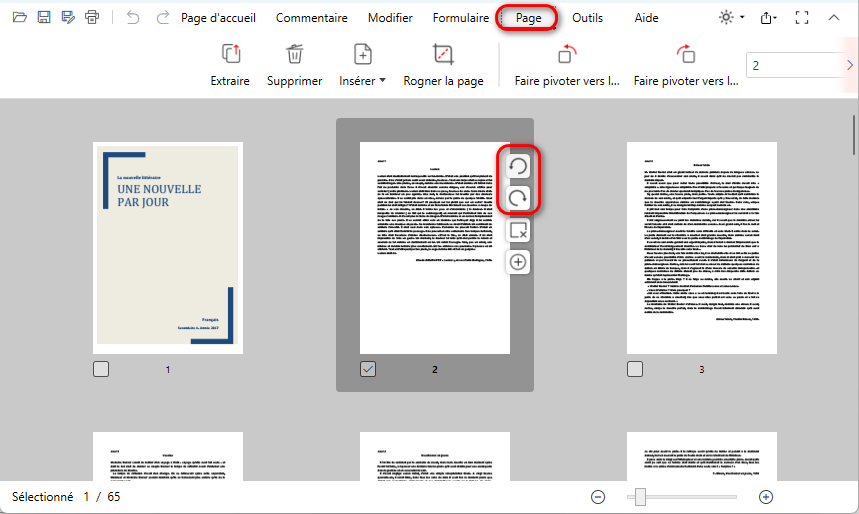Undo the last action
Screen dimensions: 859x514
click(133, 18)
